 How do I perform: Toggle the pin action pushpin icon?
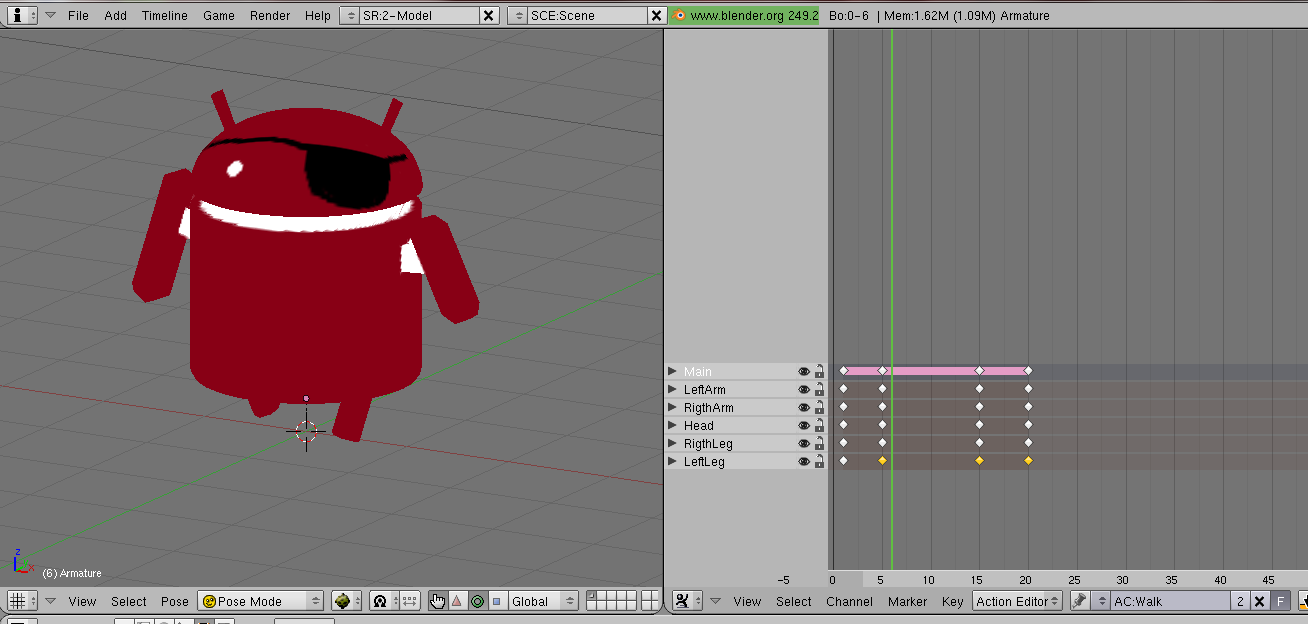pyautogui.click(x=1079, y=601)
